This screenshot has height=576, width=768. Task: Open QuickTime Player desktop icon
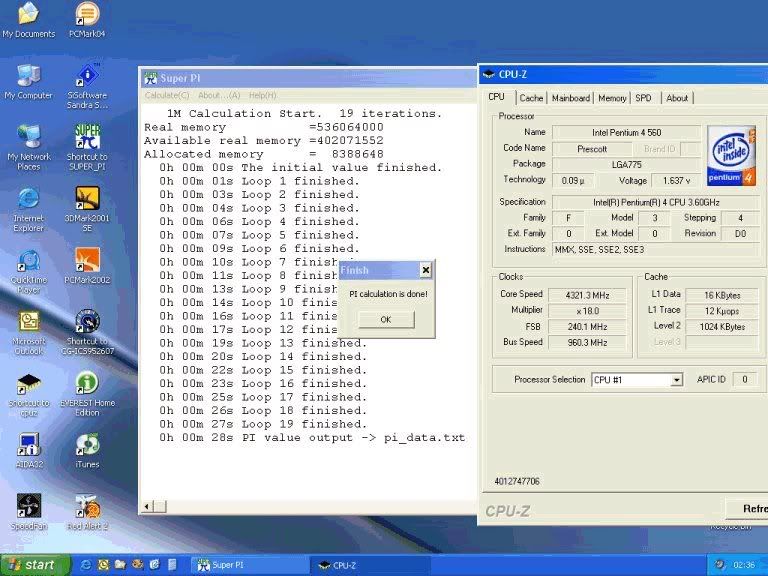point(28,272)
